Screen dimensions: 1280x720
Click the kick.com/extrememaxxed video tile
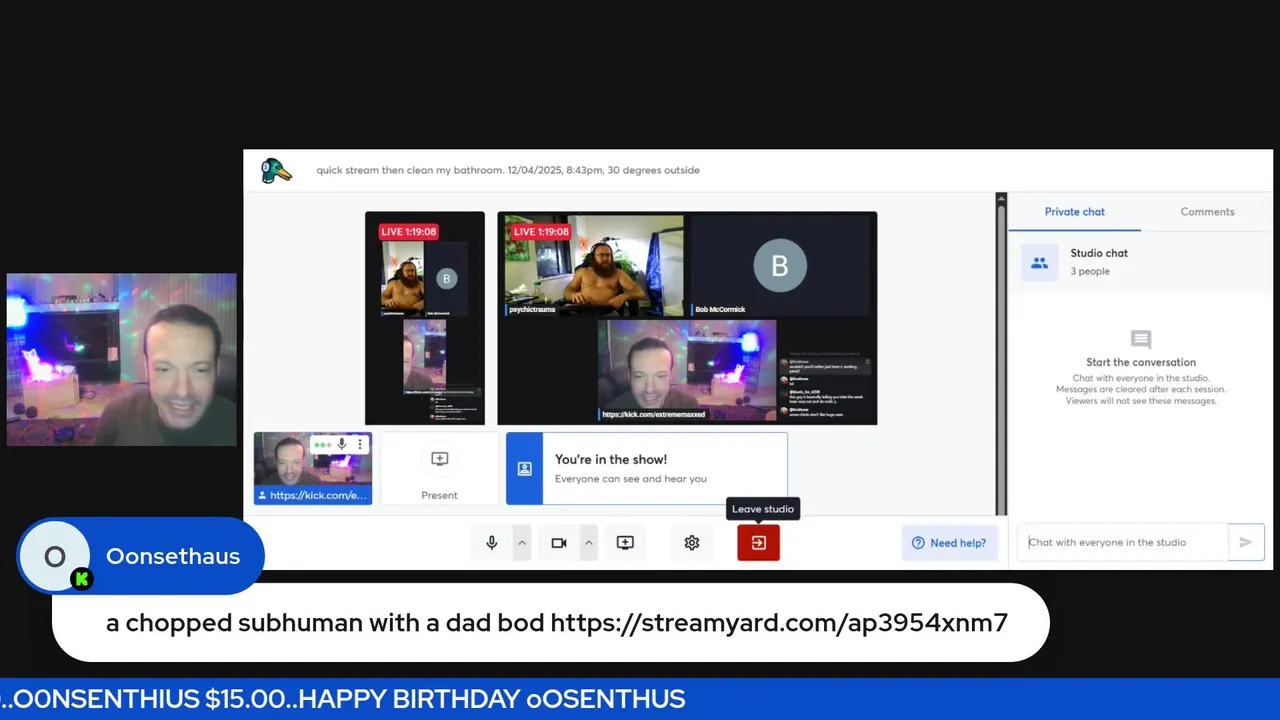[x=687, y=371]
